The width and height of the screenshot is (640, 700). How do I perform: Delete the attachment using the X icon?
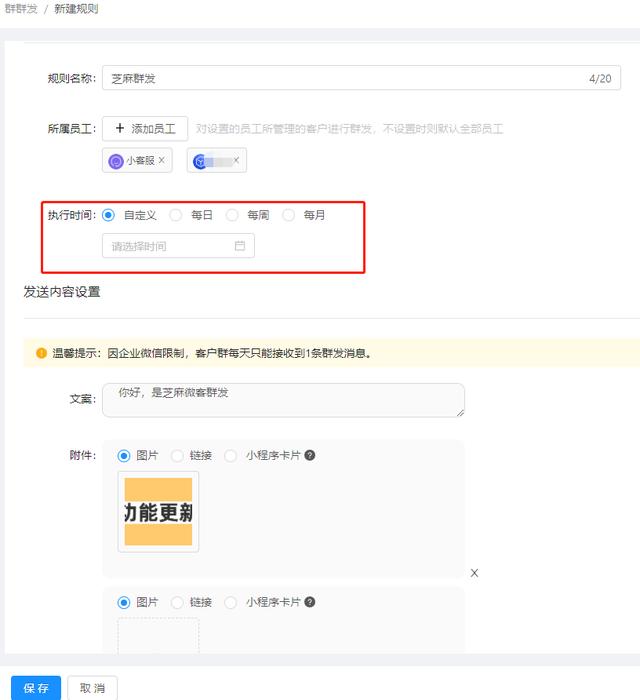click(474, 573)
